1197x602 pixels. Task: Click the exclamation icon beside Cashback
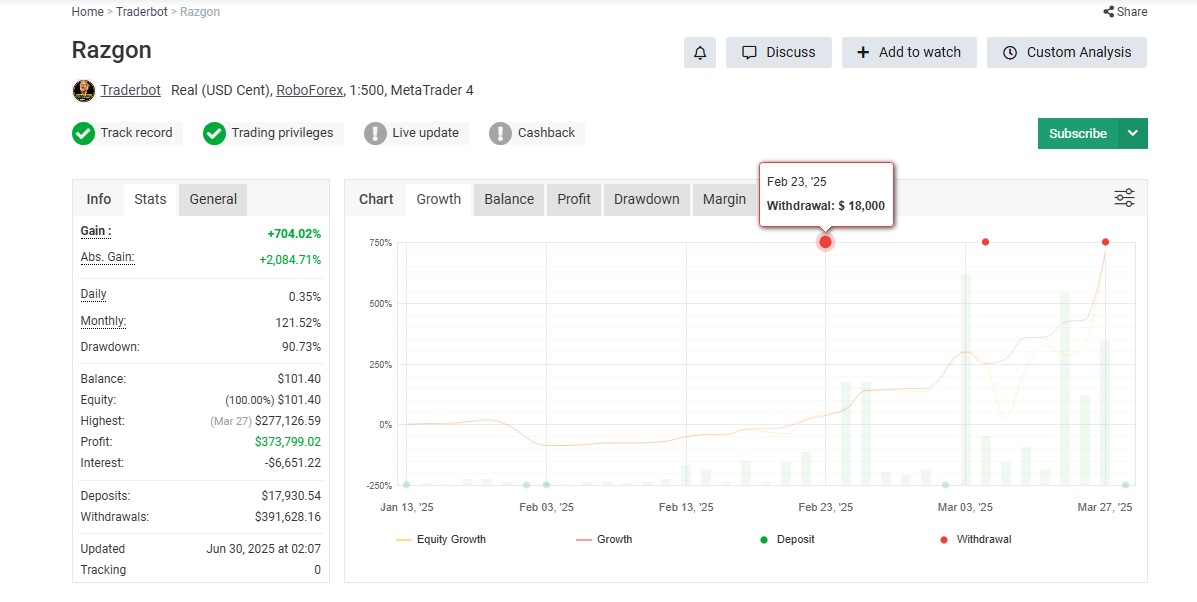(501, 134)
